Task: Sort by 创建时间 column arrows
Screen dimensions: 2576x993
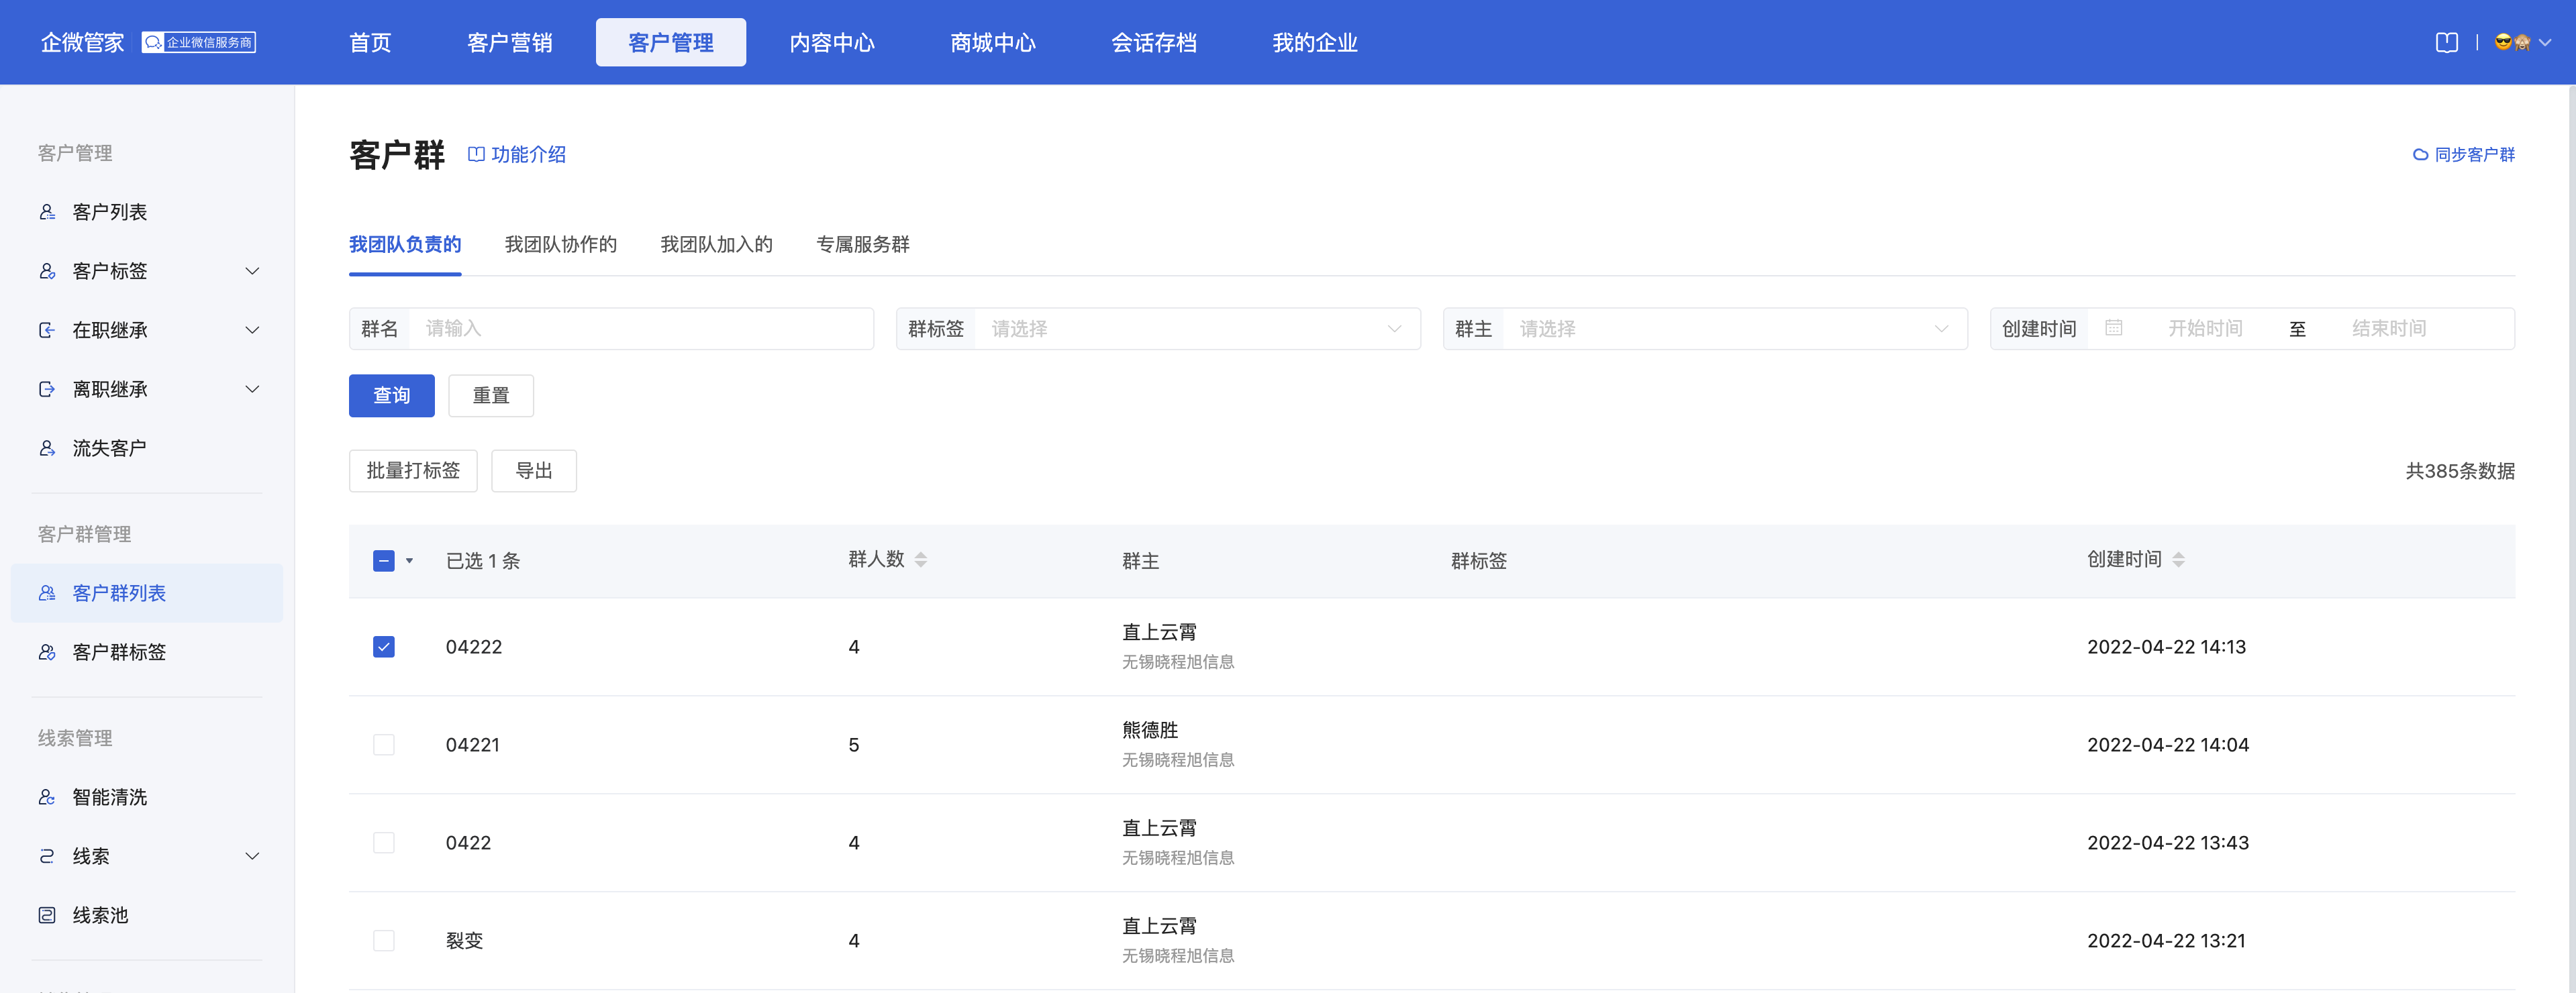Action: coord(2178,560)
